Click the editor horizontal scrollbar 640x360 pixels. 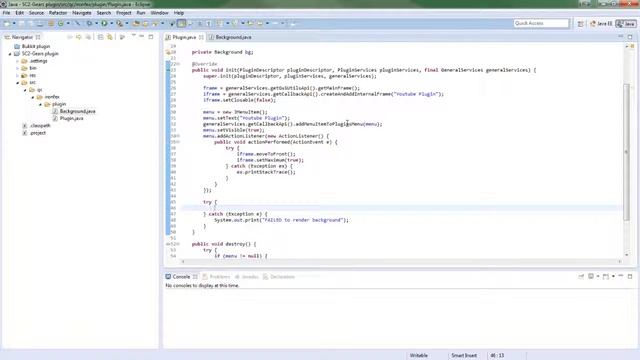click(x=401, y=261)
